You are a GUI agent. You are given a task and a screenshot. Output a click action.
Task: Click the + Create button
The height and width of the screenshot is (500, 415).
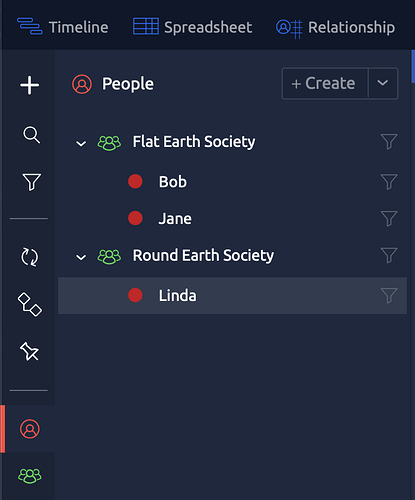325,83
